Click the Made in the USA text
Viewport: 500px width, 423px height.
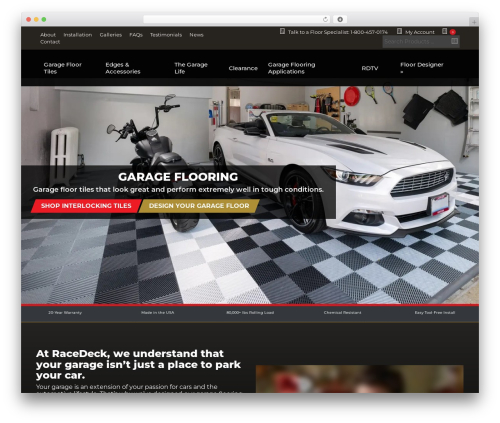click(157, 313)
